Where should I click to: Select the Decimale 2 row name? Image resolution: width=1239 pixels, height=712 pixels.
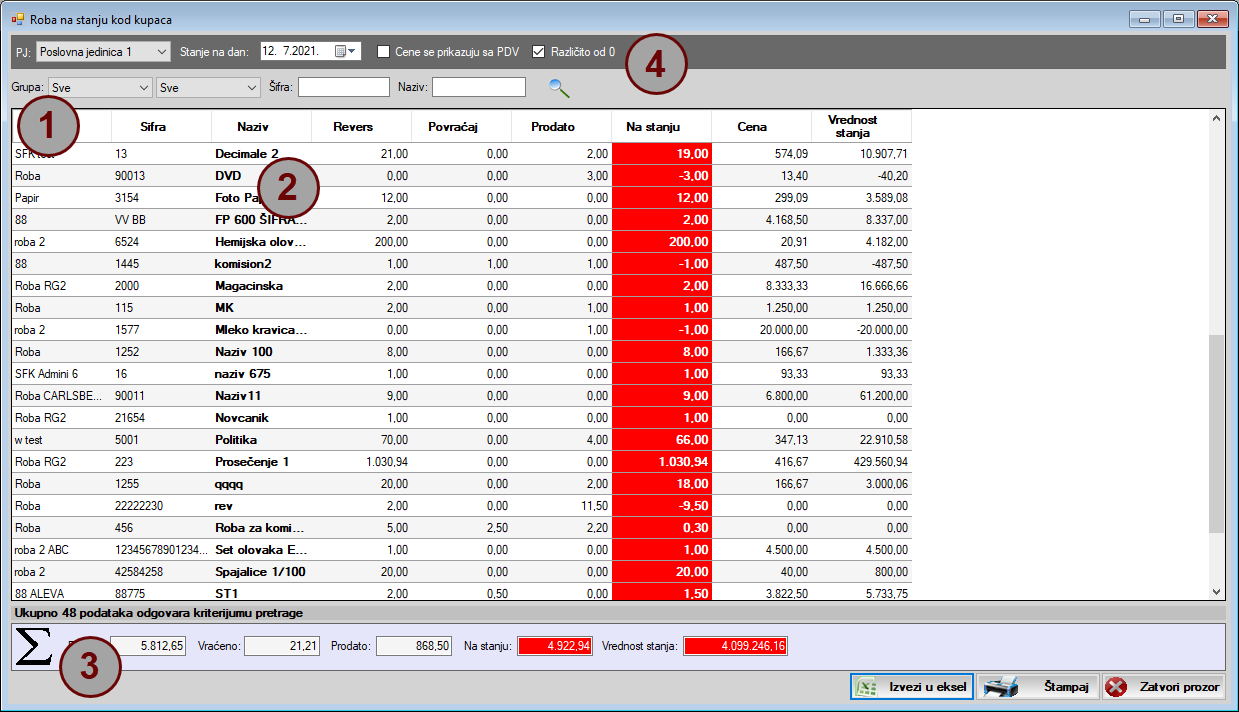(246, 154)
